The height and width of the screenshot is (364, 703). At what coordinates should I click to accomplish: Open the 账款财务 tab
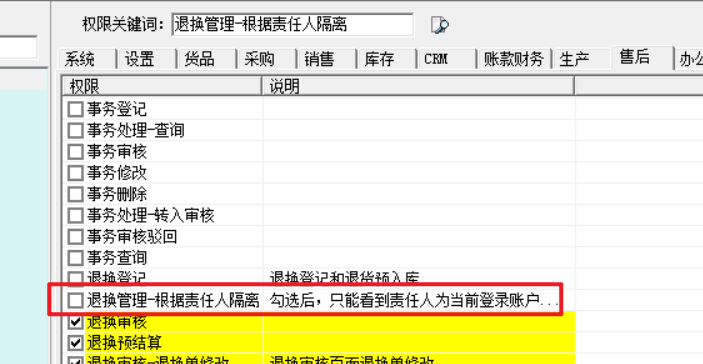point(514,59)
